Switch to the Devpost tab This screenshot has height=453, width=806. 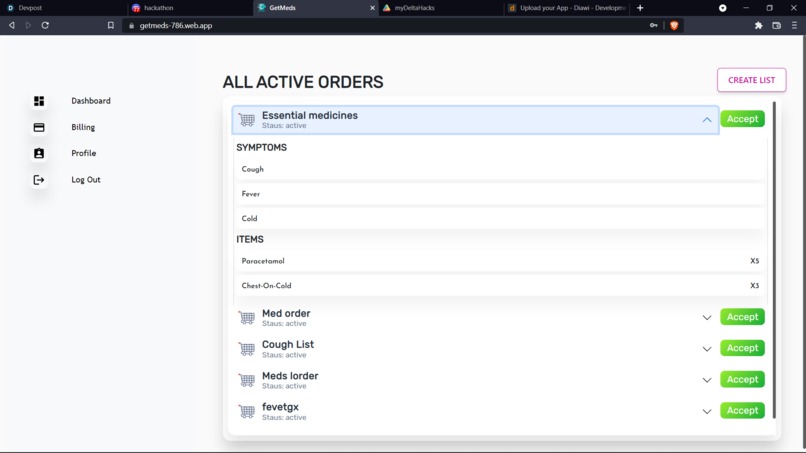[63, 8]
